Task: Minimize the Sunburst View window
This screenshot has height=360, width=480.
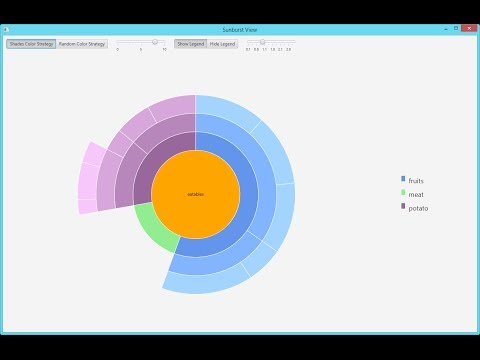Action: [446, 29]
